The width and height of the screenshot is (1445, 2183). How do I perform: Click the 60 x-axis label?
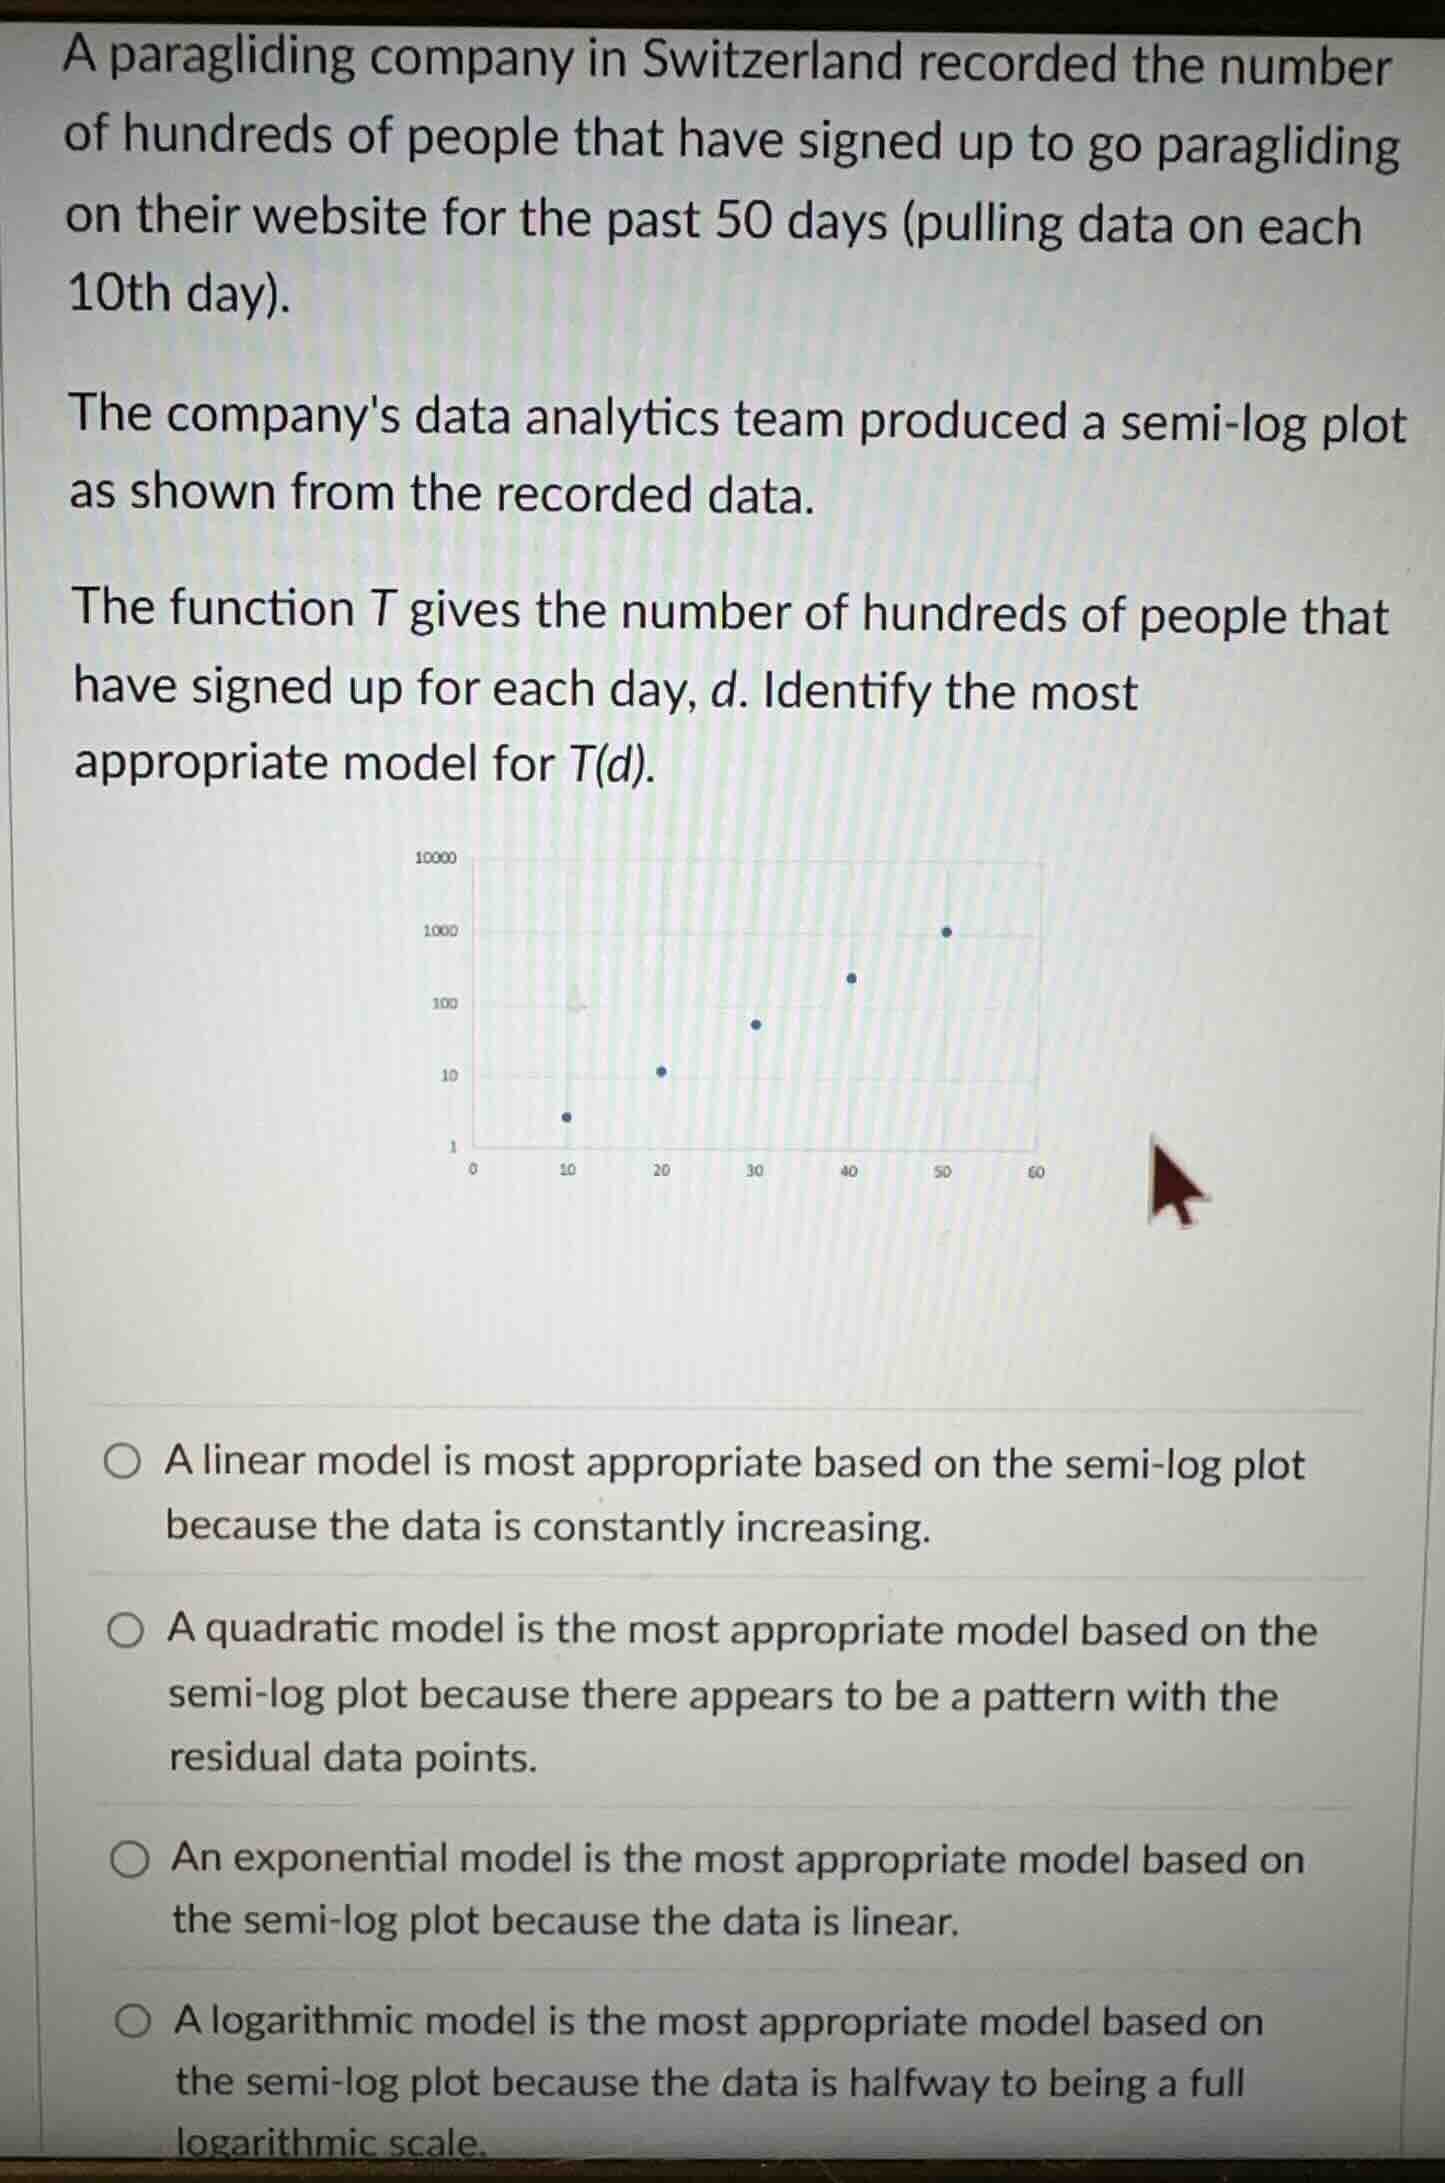pos(1036,1171)
